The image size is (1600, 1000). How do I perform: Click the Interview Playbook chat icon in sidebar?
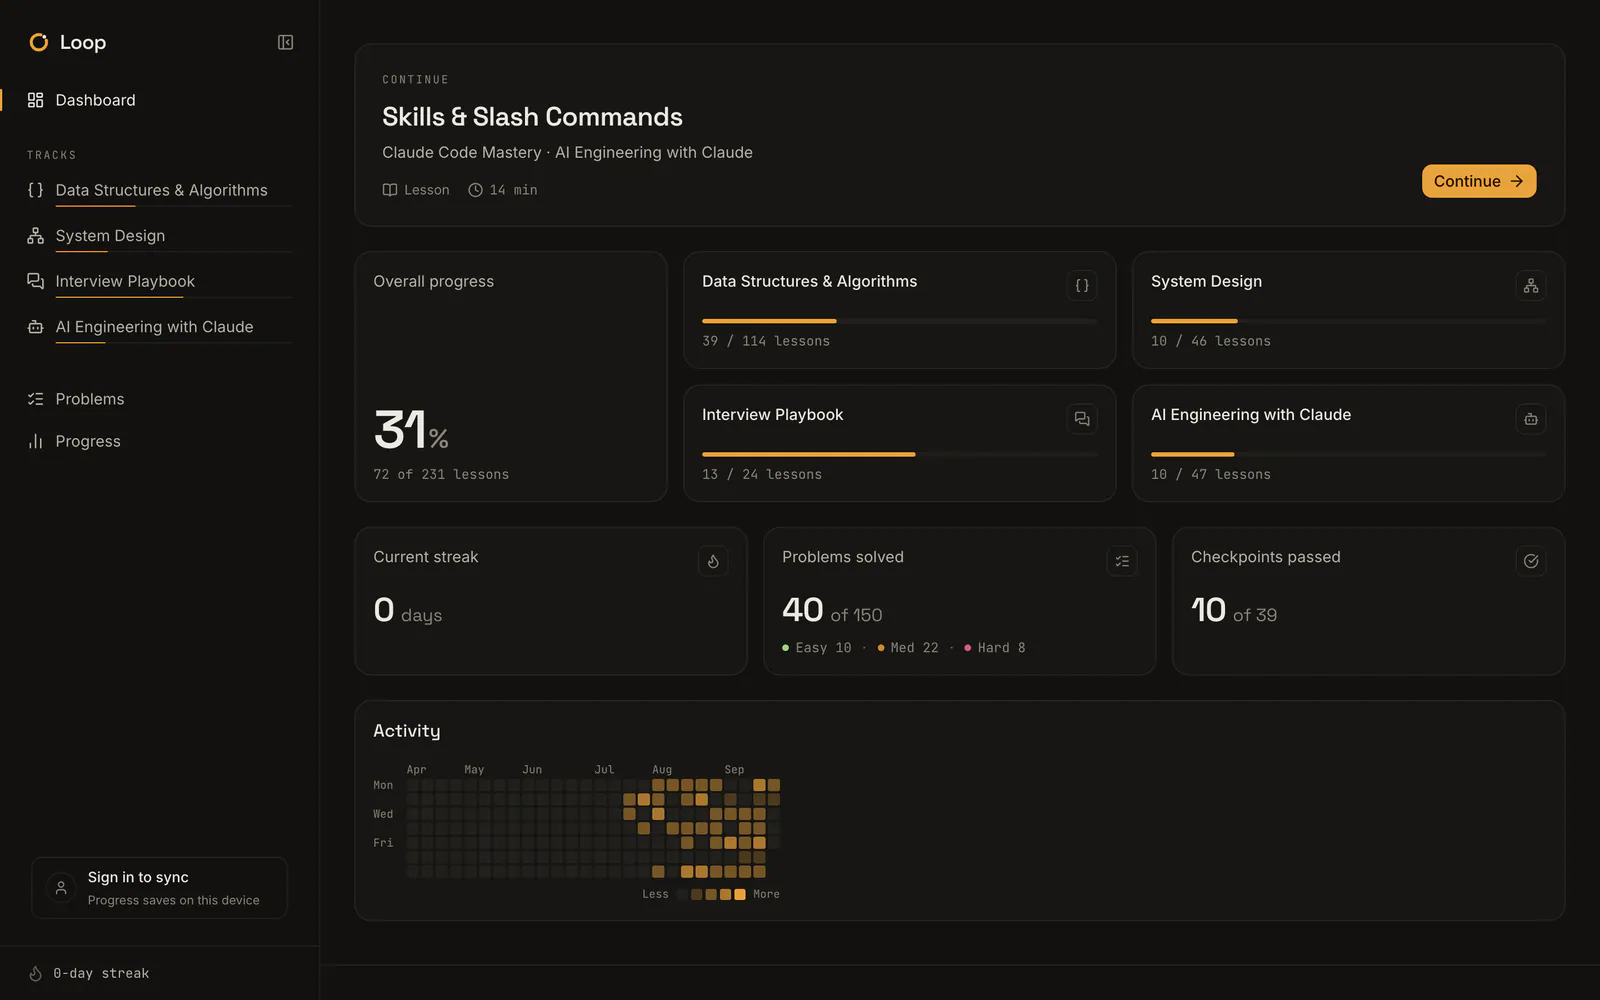36,281
